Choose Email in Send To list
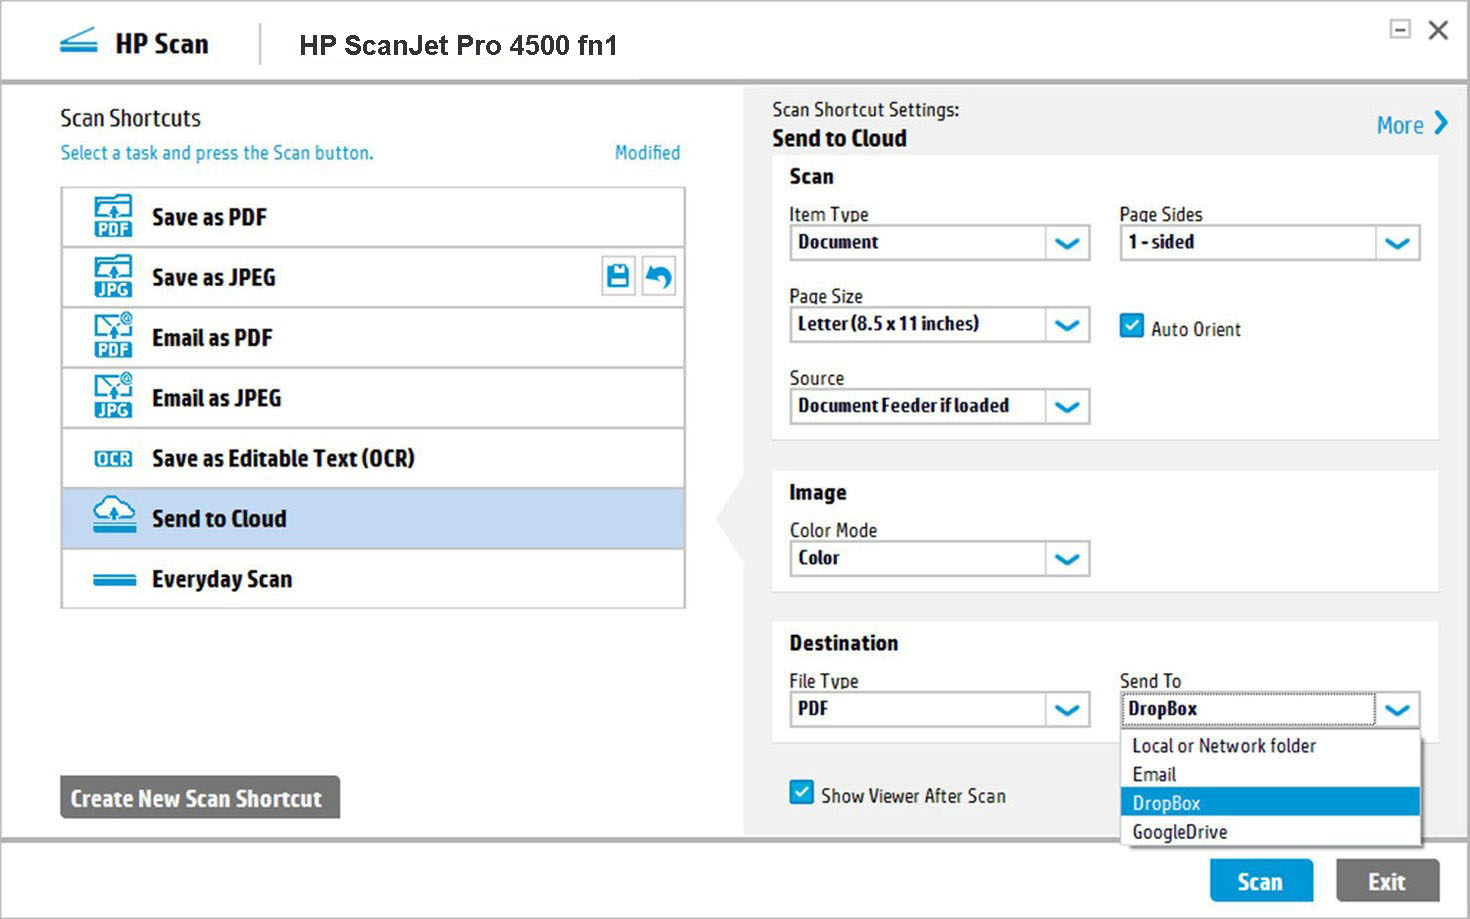This screenshot has height=919, width=1470. 1270,774
